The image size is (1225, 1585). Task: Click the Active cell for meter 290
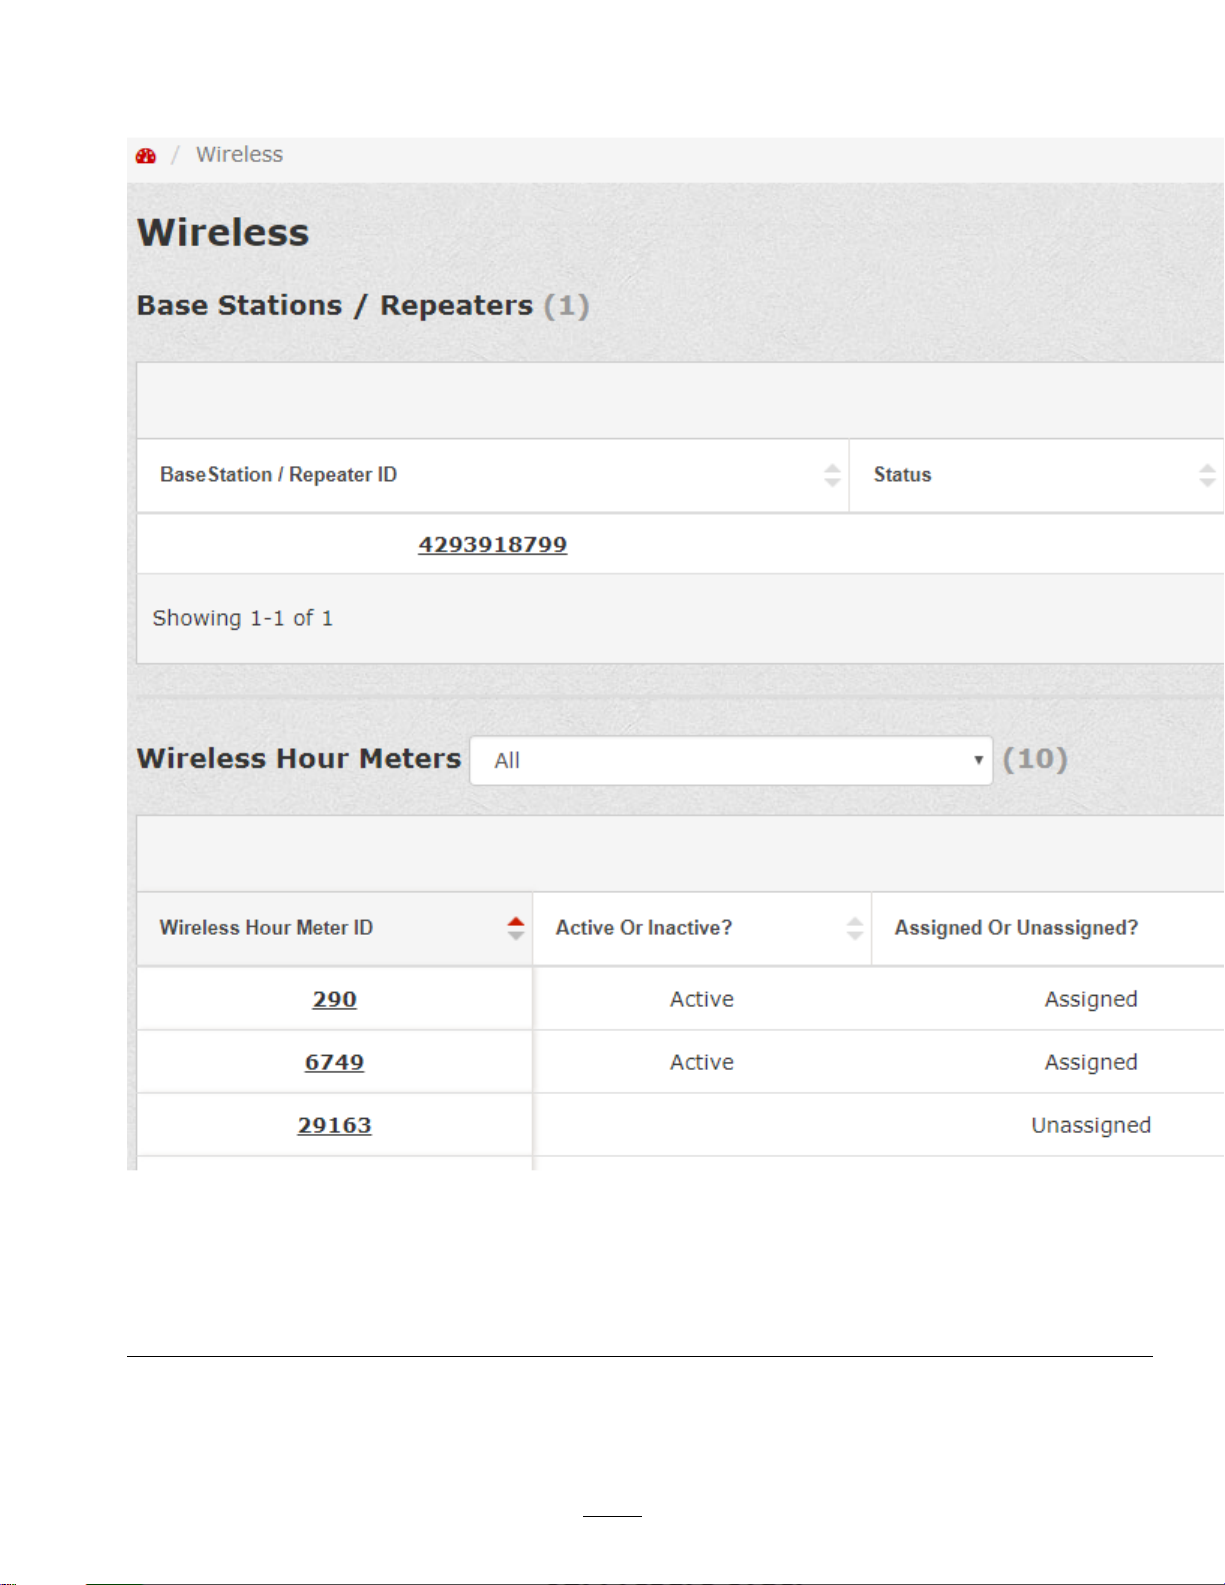point(702,999)
